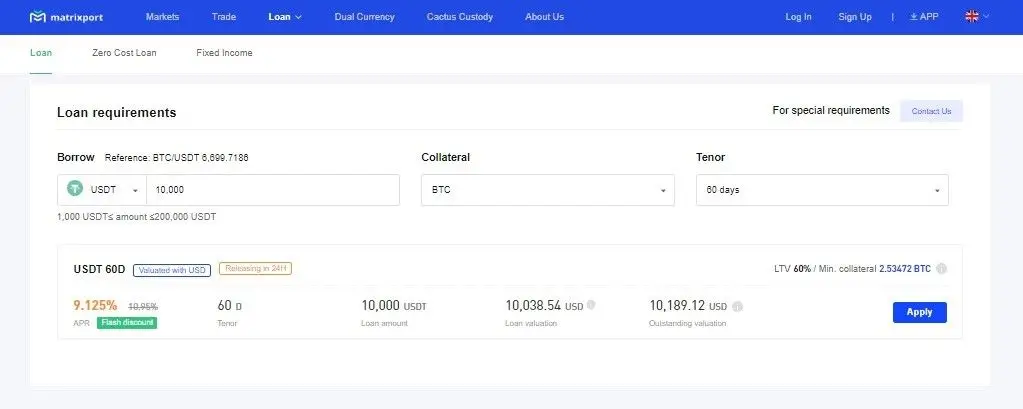Switch to the Fixed Income tab

[224, 53]
